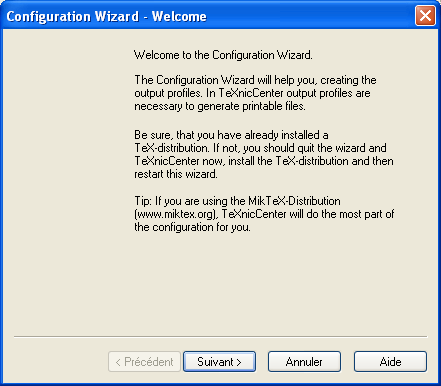Click the right arrow on the Suivant button
The height and width of the screenshot is (386, 441).
coord(239,362)
